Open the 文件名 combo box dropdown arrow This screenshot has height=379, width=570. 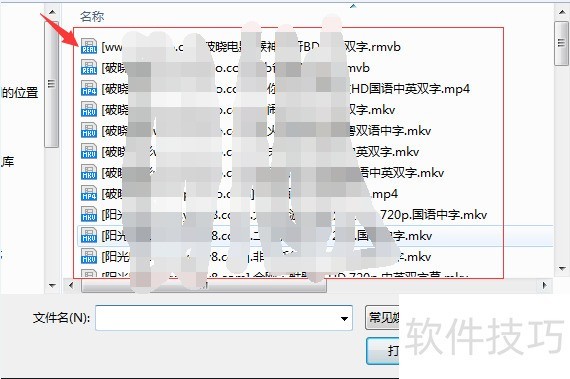(x=344, y=318)
